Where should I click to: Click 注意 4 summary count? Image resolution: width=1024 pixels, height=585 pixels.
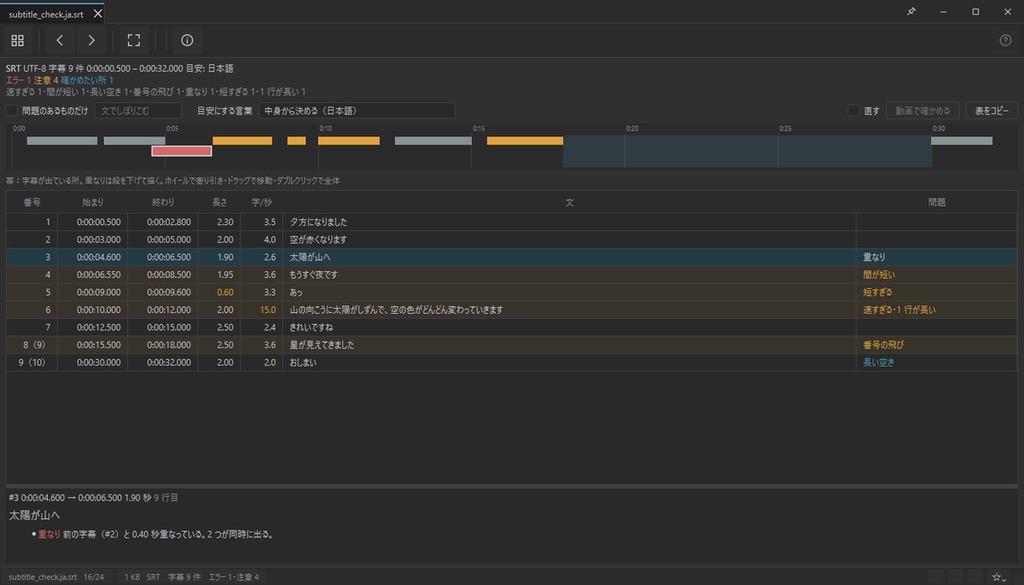[46, 80]
